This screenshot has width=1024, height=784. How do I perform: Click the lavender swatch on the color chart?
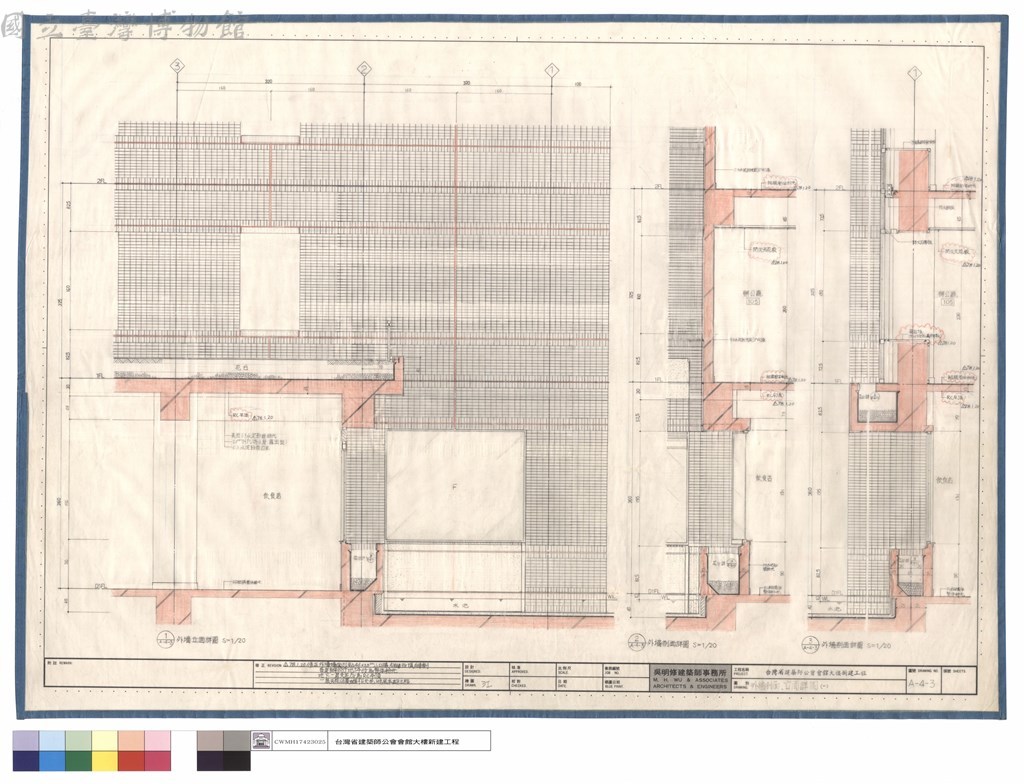click(x=25, y=741)
